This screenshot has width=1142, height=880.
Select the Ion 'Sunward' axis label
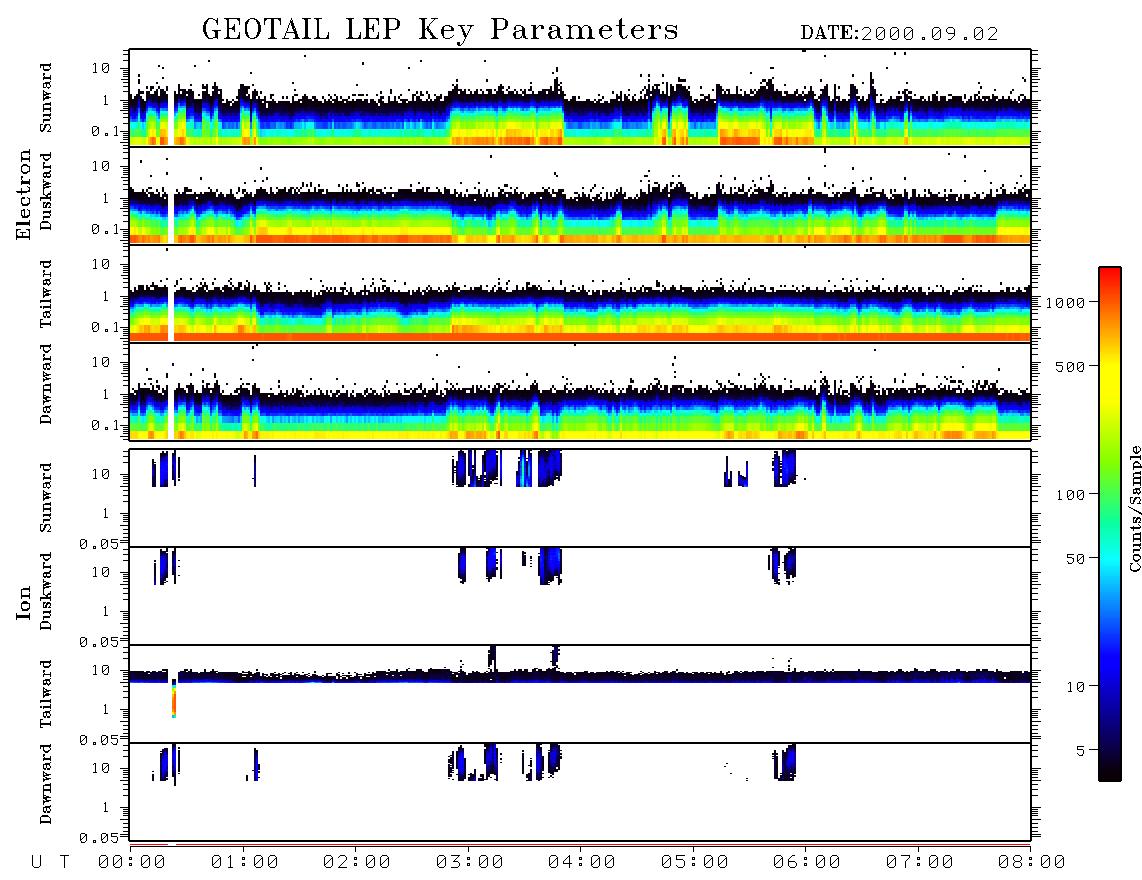(x=46, y=498)
